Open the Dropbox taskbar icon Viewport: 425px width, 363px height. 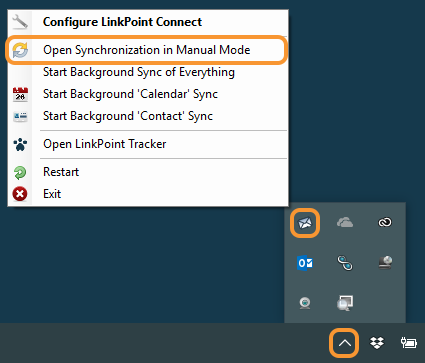377,343
